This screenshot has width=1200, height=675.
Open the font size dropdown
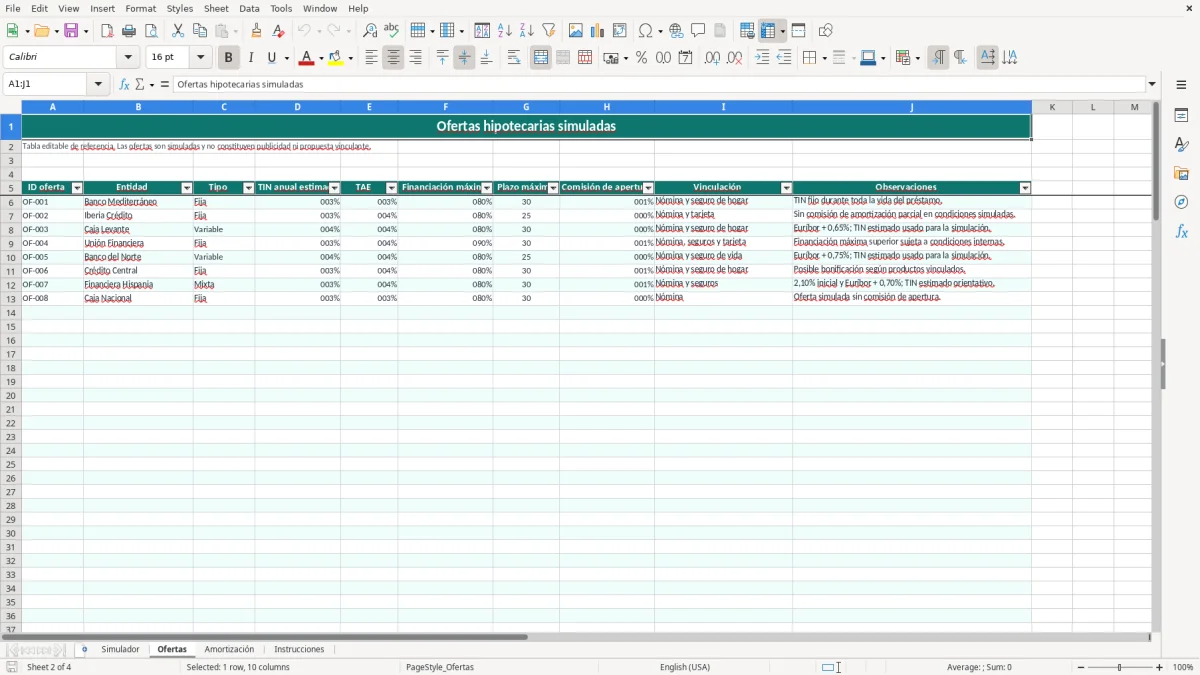pyautogui.click(x=200, y=58)
